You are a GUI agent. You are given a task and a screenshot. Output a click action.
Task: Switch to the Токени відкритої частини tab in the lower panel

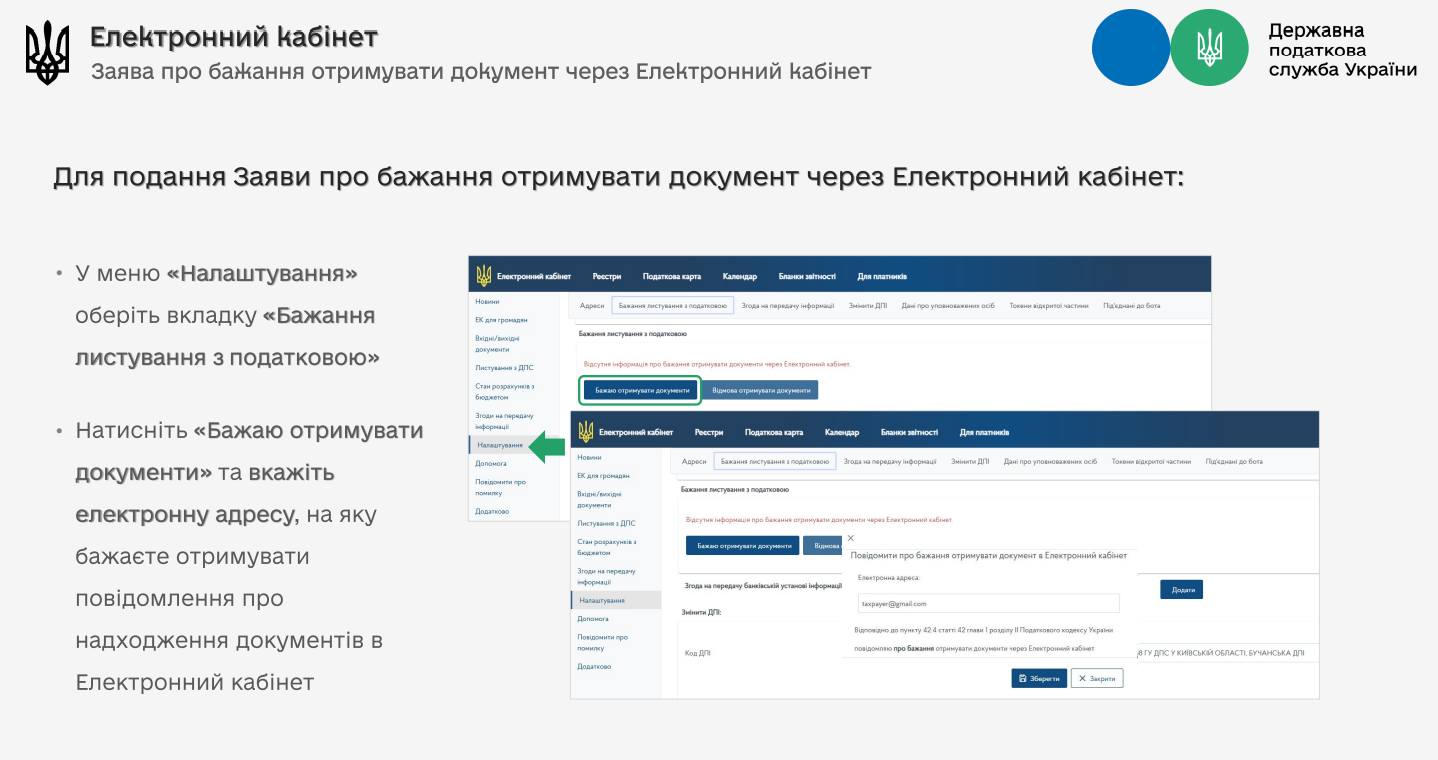tap(1151, 461)
